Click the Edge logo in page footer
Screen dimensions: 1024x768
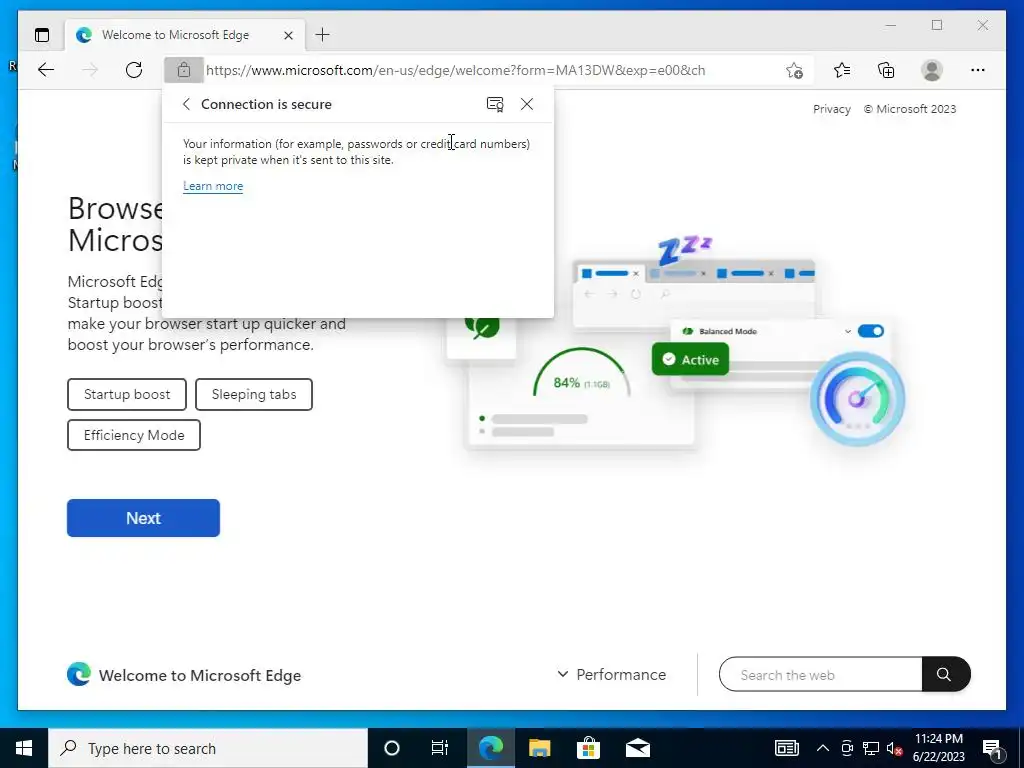[79, 675]
